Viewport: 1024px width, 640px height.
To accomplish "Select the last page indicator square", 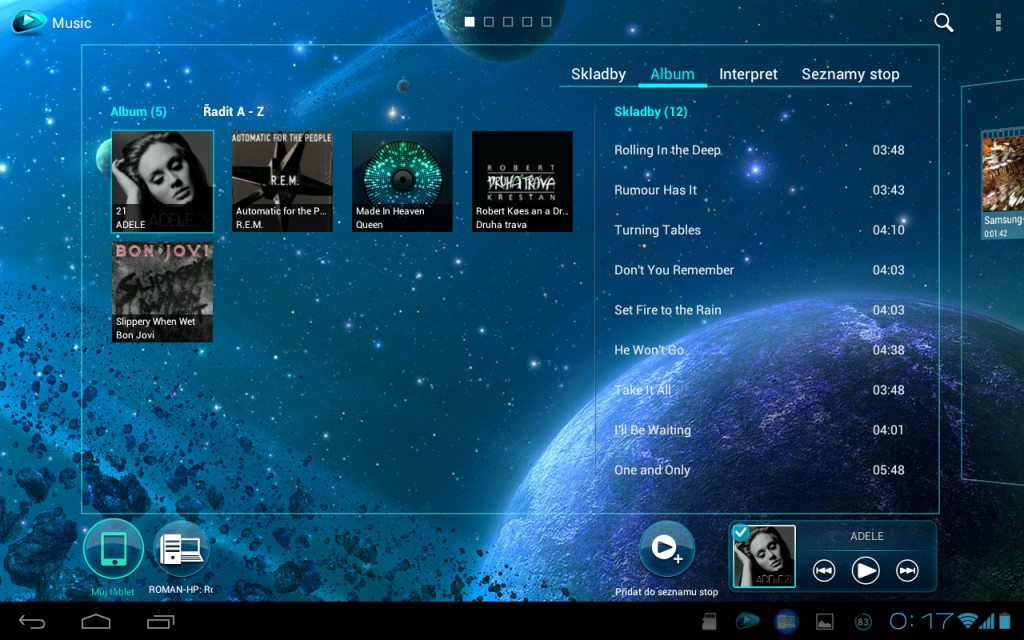I will tap(547, 22).
